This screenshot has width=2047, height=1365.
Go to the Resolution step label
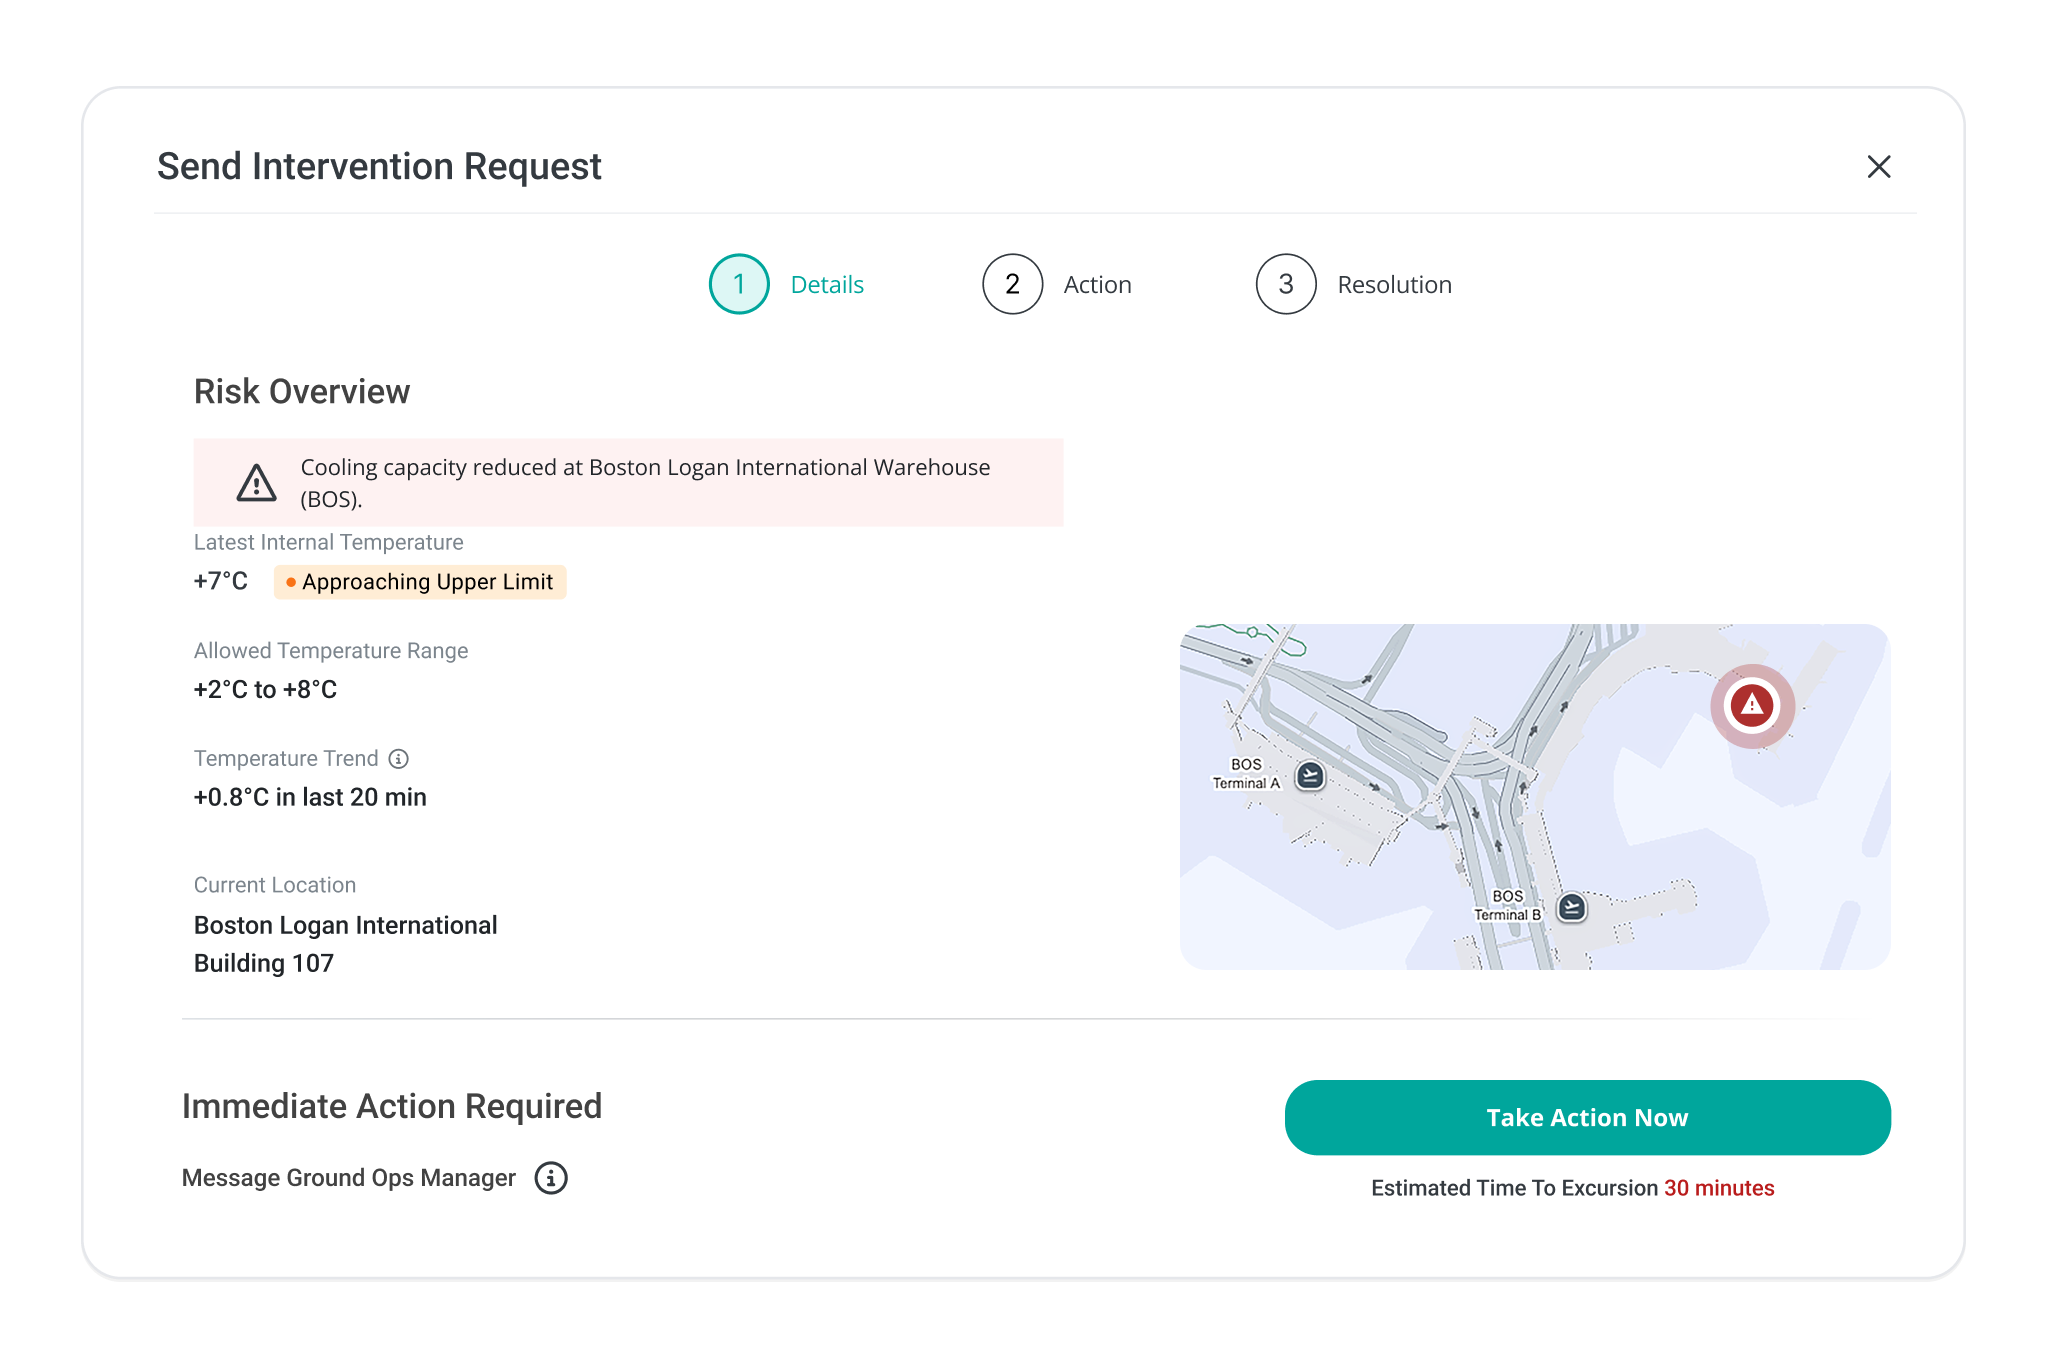click(x=1394, y=285)
